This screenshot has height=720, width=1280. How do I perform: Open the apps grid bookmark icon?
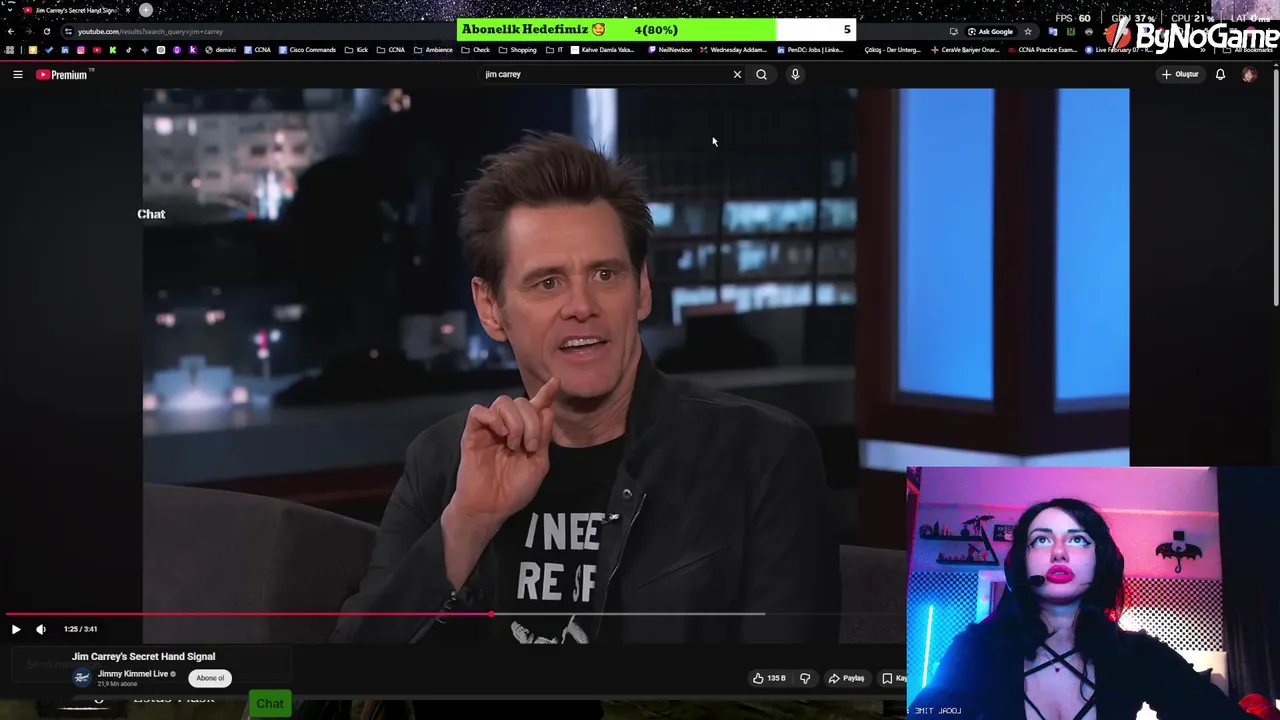tap(9, 50)
